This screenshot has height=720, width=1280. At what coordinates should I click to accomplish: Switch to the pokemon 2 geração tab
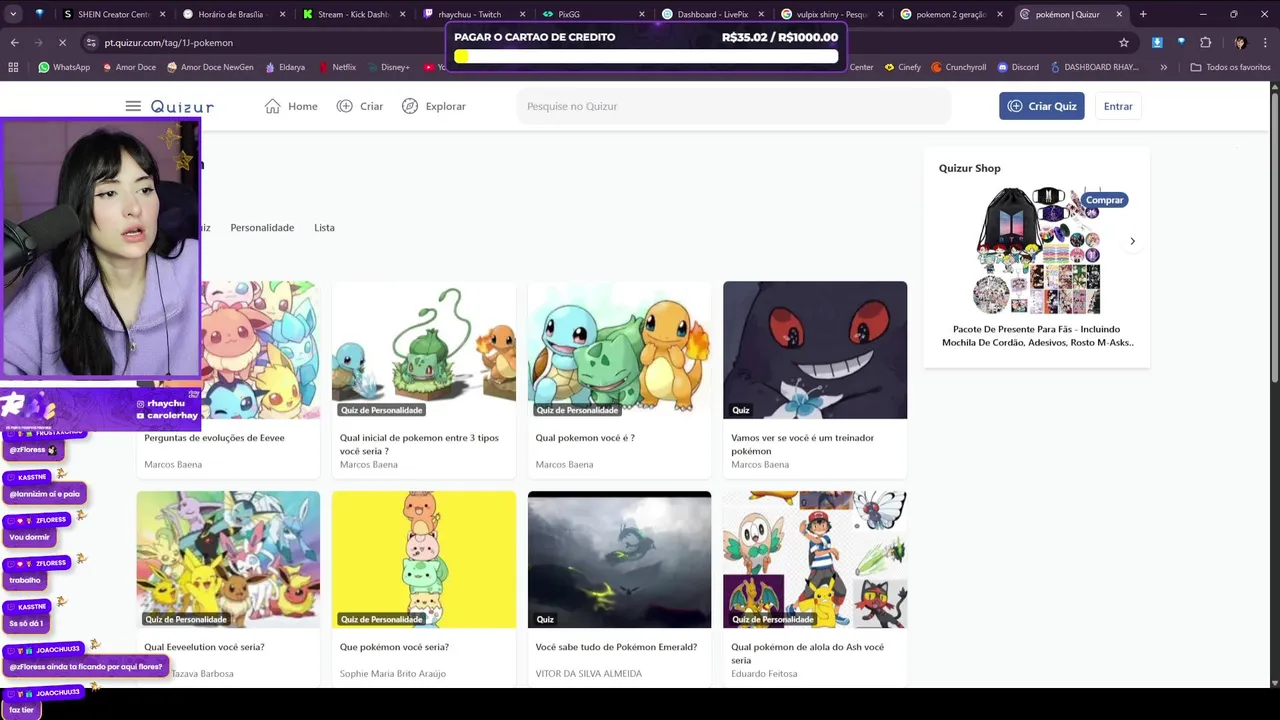(x=951, y=14)
